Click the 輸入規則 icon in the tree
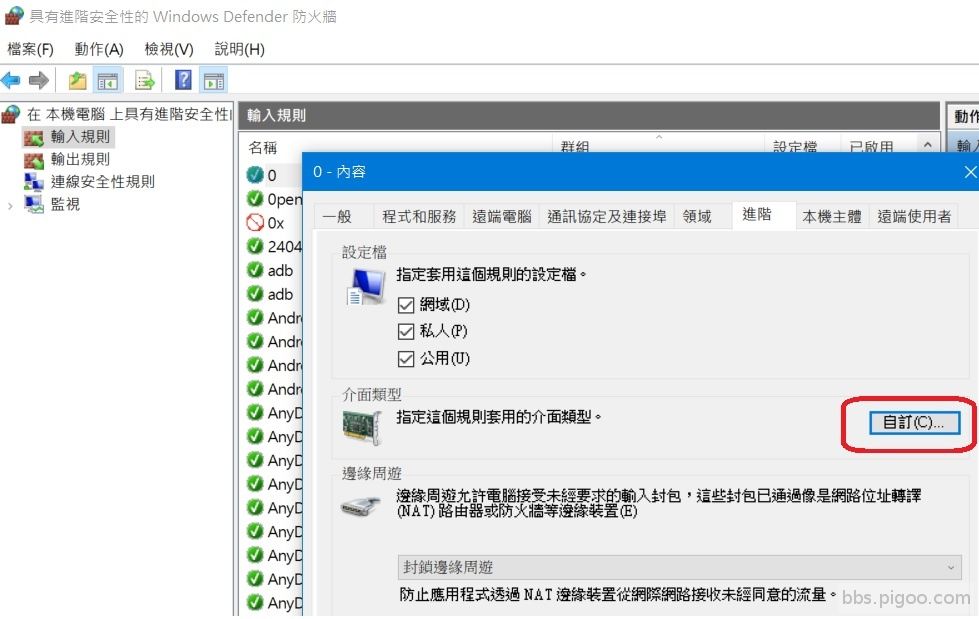The width and height of the screenshot is (979, 619). [34, 137]
